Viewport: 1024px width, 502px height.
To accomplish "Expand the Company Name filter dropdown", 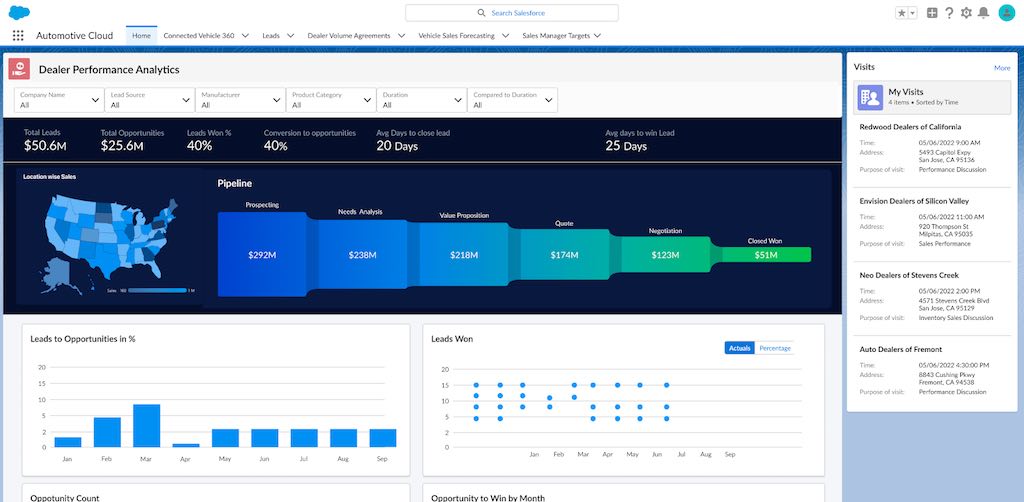I will point(59,100).
